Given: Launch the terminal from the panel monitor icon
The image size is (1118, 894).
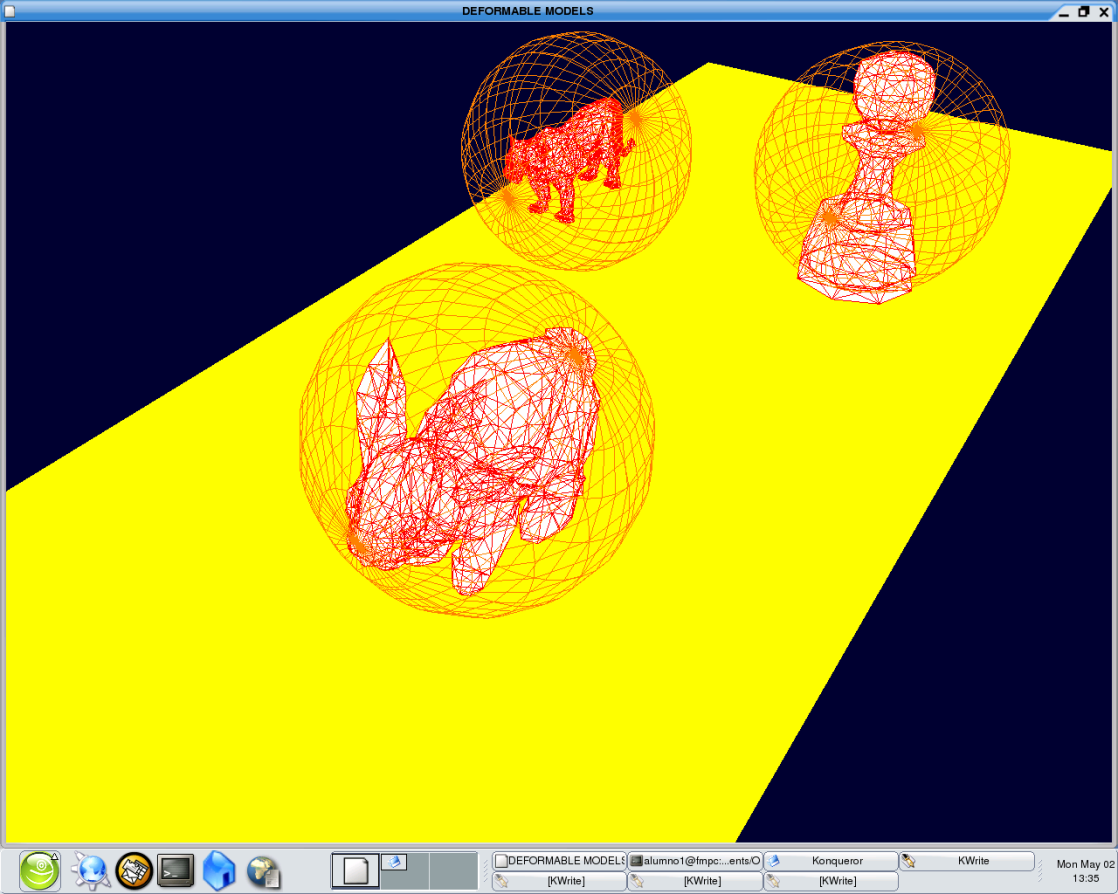Looking at the screenshot, I should (x=176, y=871).
